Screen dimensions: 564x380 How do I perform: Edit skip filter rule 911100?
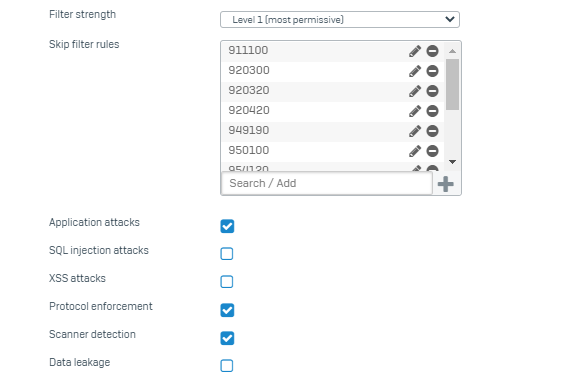[x=415, y=51]
